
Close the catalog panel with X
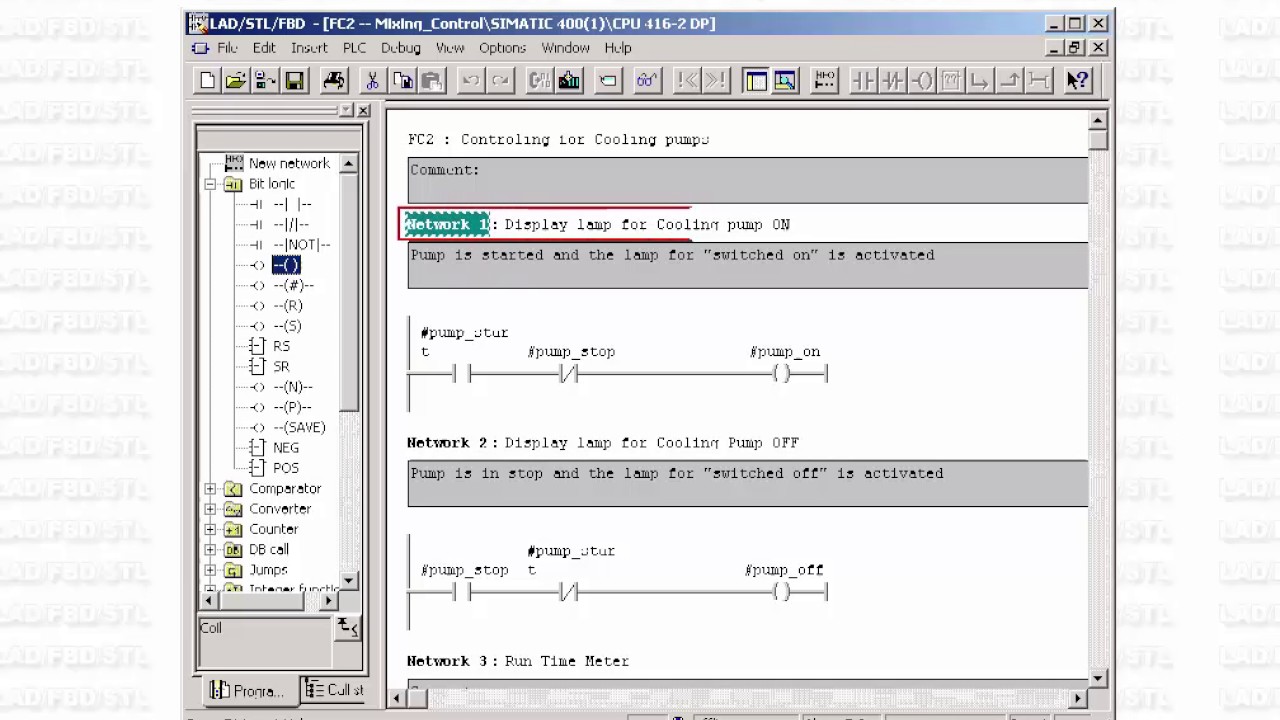363,111
